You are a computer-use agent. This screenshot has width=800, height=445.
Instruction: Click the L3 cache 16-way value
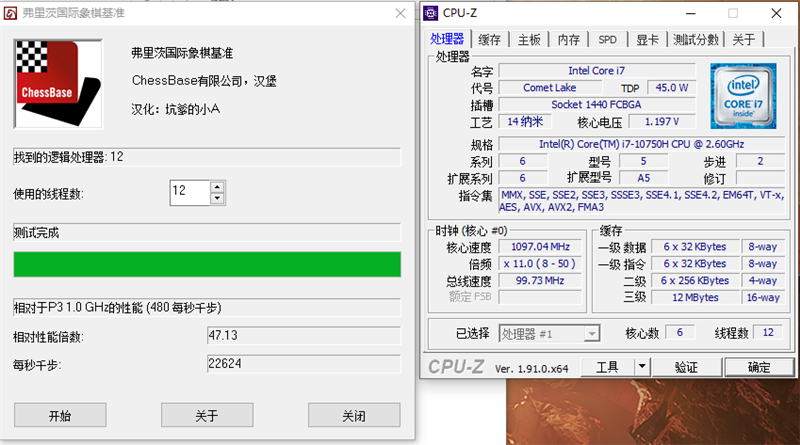(x=763, y=297)
